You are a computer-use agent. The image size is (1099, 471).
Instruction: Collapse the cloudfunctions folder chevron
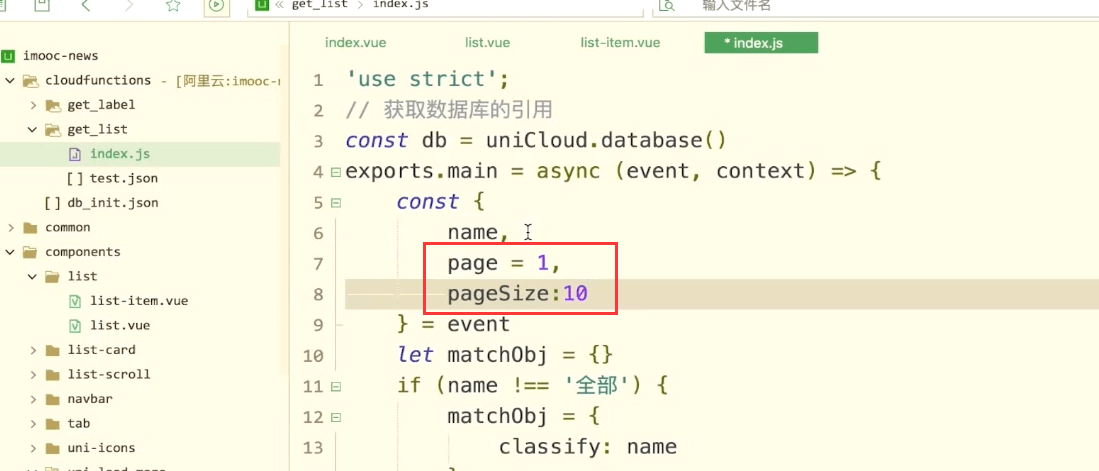[10, 81]
